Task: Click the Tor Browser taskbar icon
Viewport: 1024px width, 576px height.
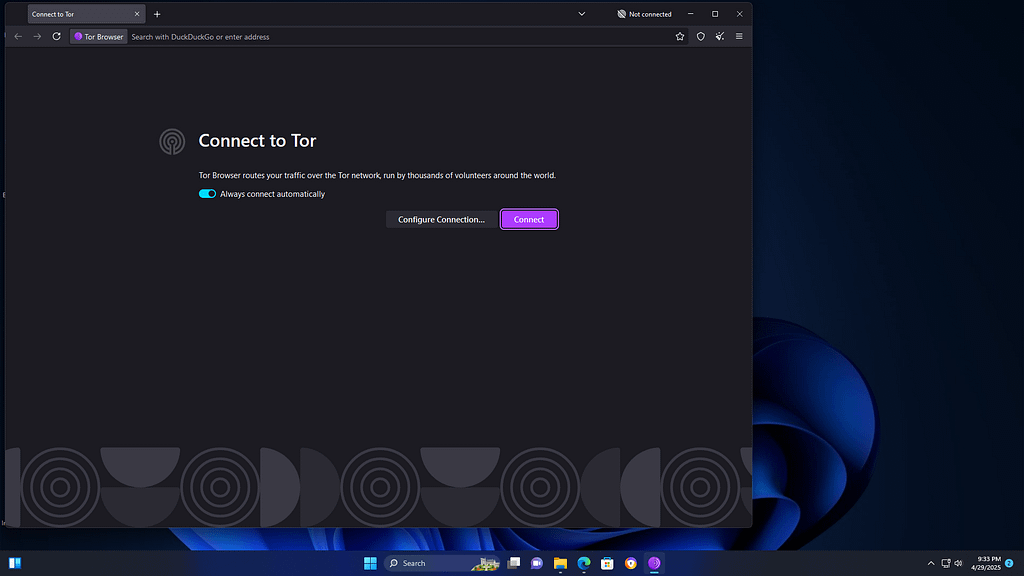Action: [x=654, y=563]
